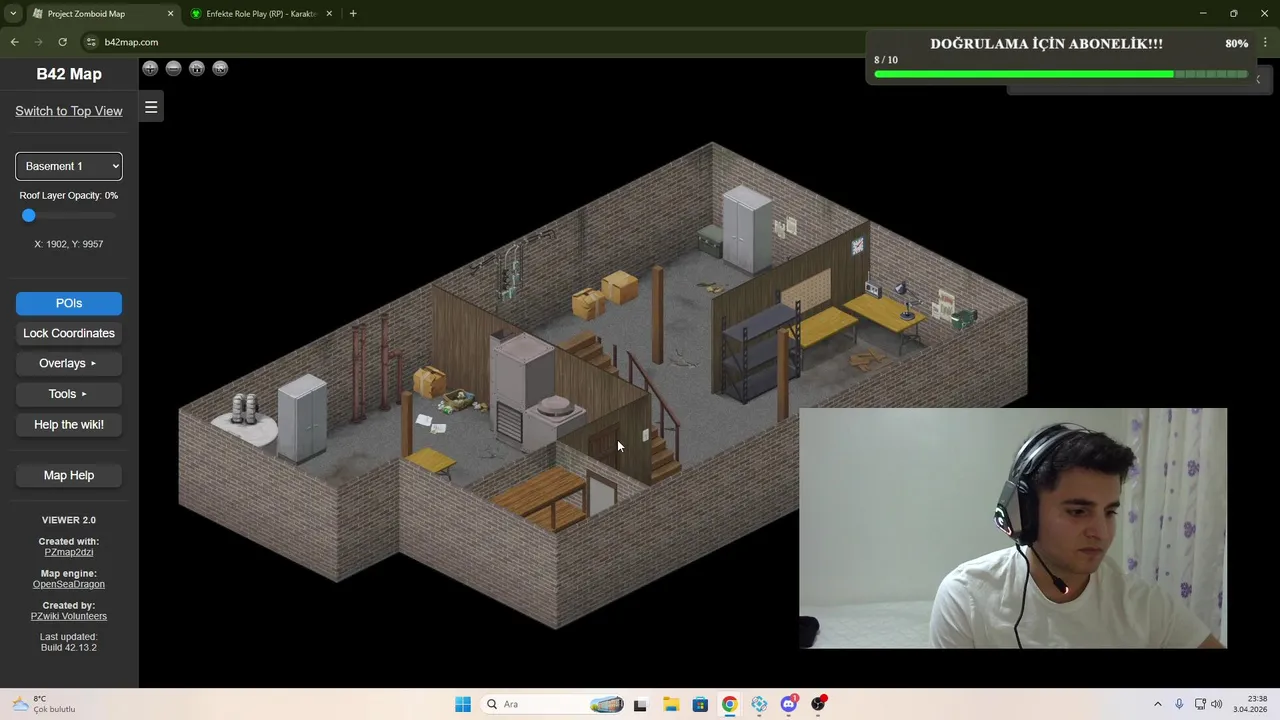Open the PZwiki Volunteers link
The image size is (1280, 720).
click(69, 616)
